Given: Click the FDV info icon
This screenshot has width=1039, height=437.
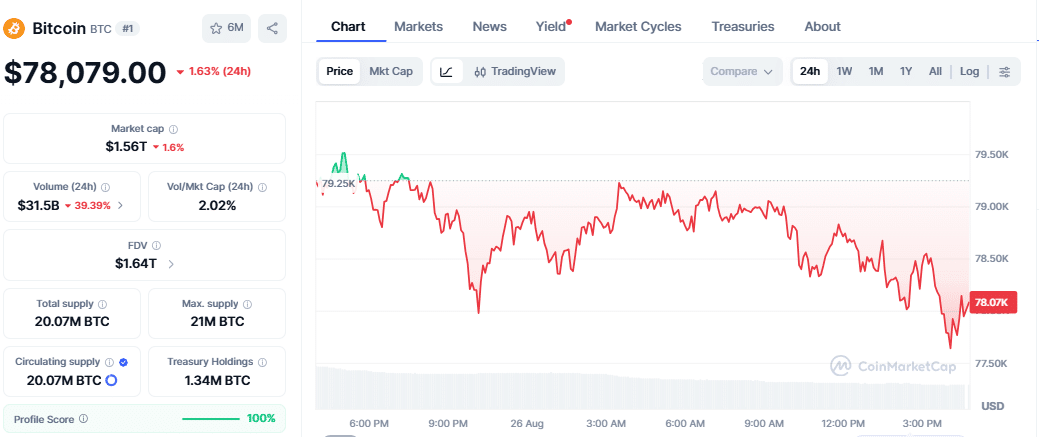Looking at the screenshot, I should (x=156, y=245).
